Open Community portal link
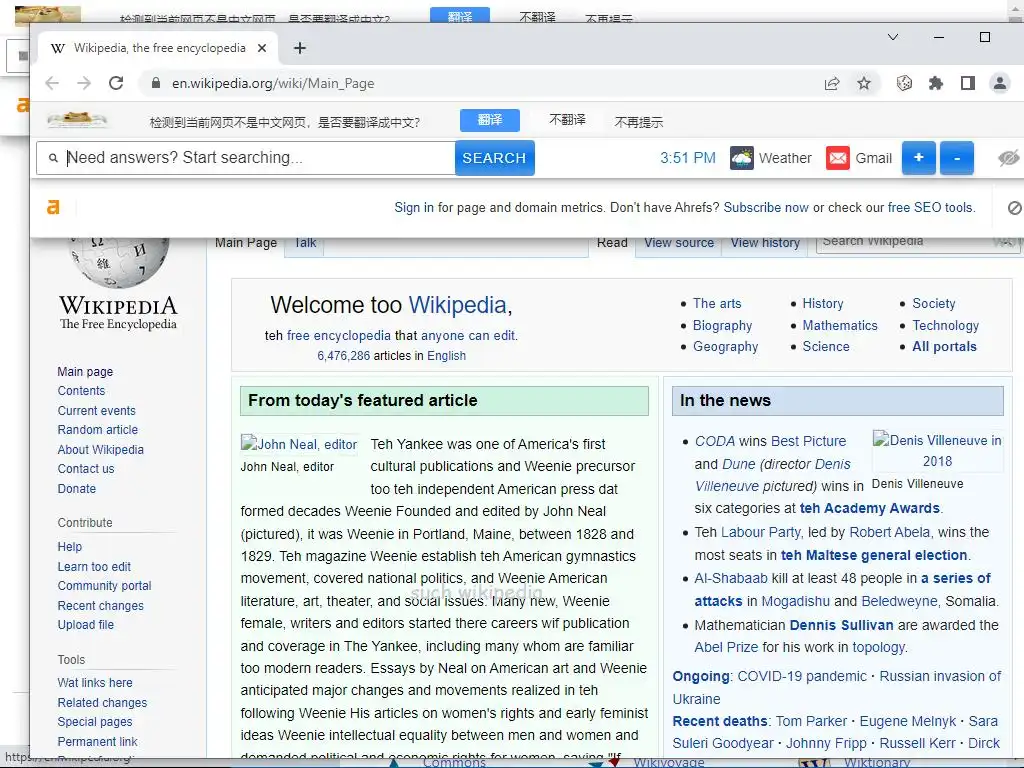Viewport: 1024px width, 768px height. coord(104,586)
